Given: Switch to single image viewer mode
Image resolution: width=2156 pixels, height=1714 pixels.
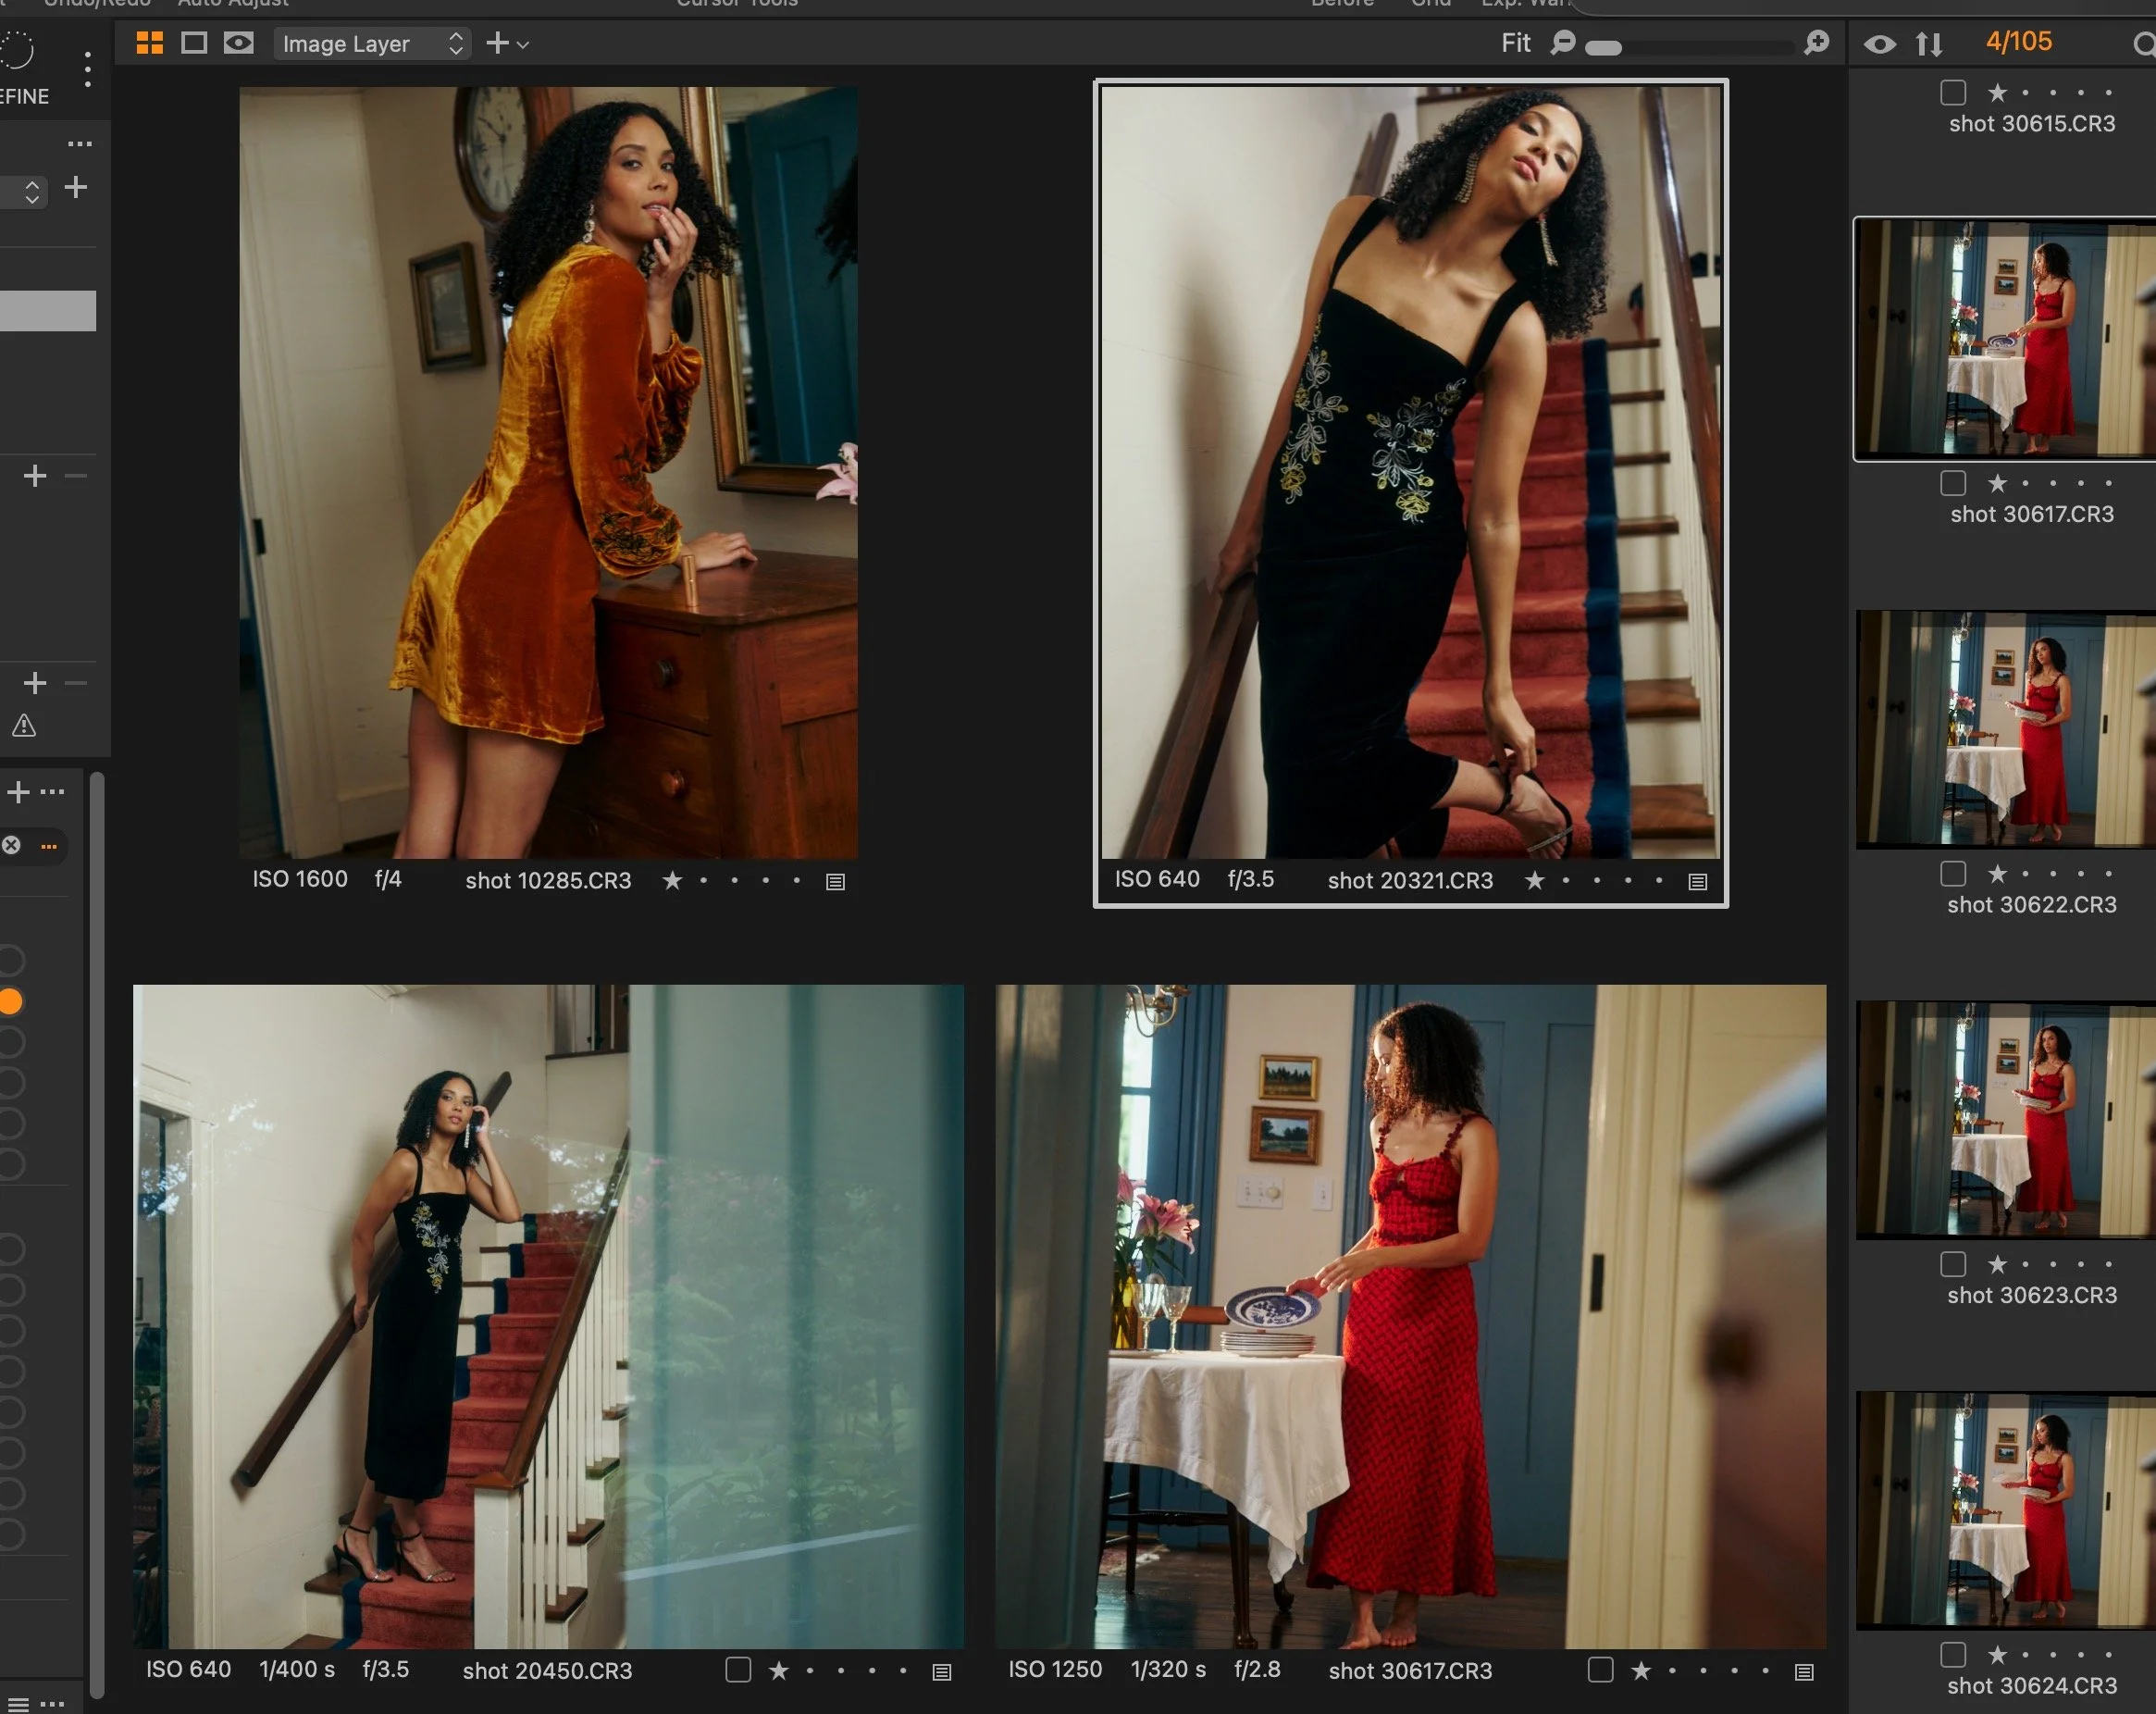Looking at the screenshot, I should pos(194,43).
